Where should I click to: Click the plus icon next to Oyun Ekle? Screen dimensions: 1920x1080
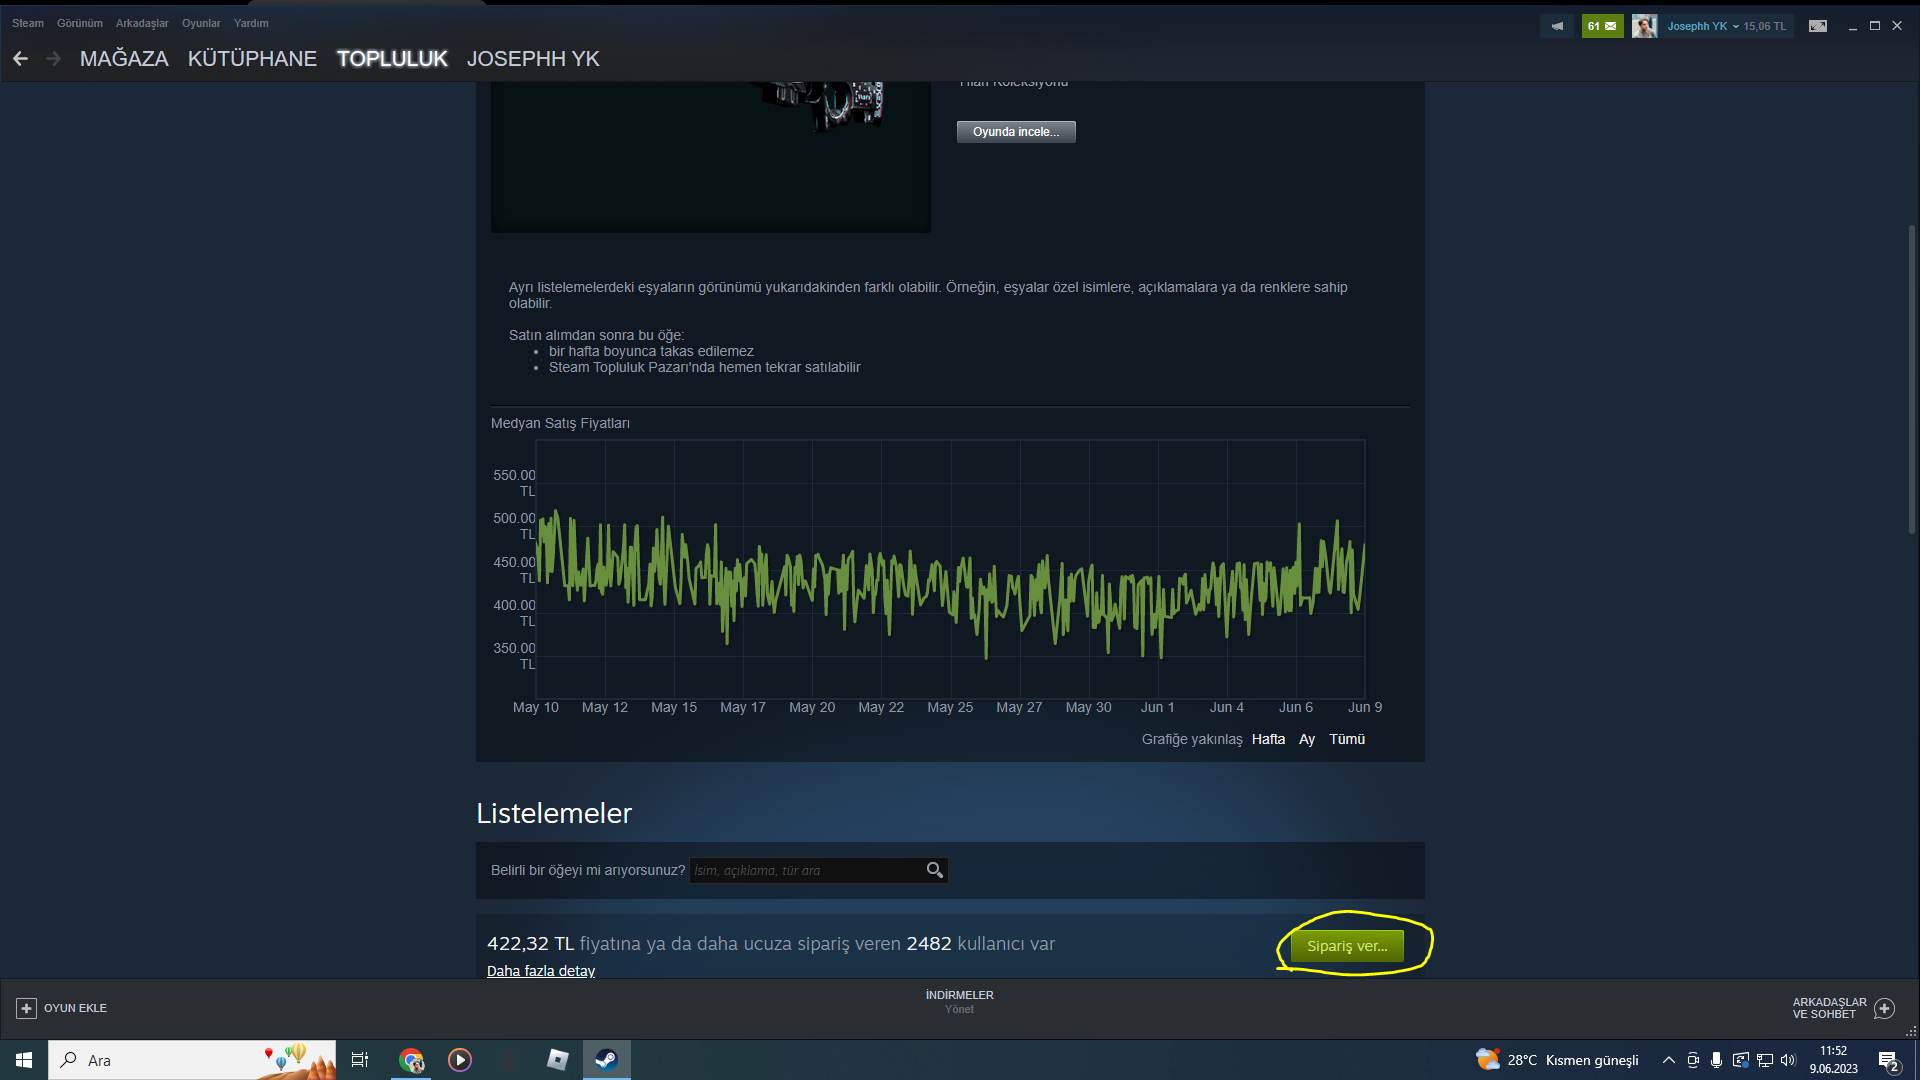click(27, 1008)
